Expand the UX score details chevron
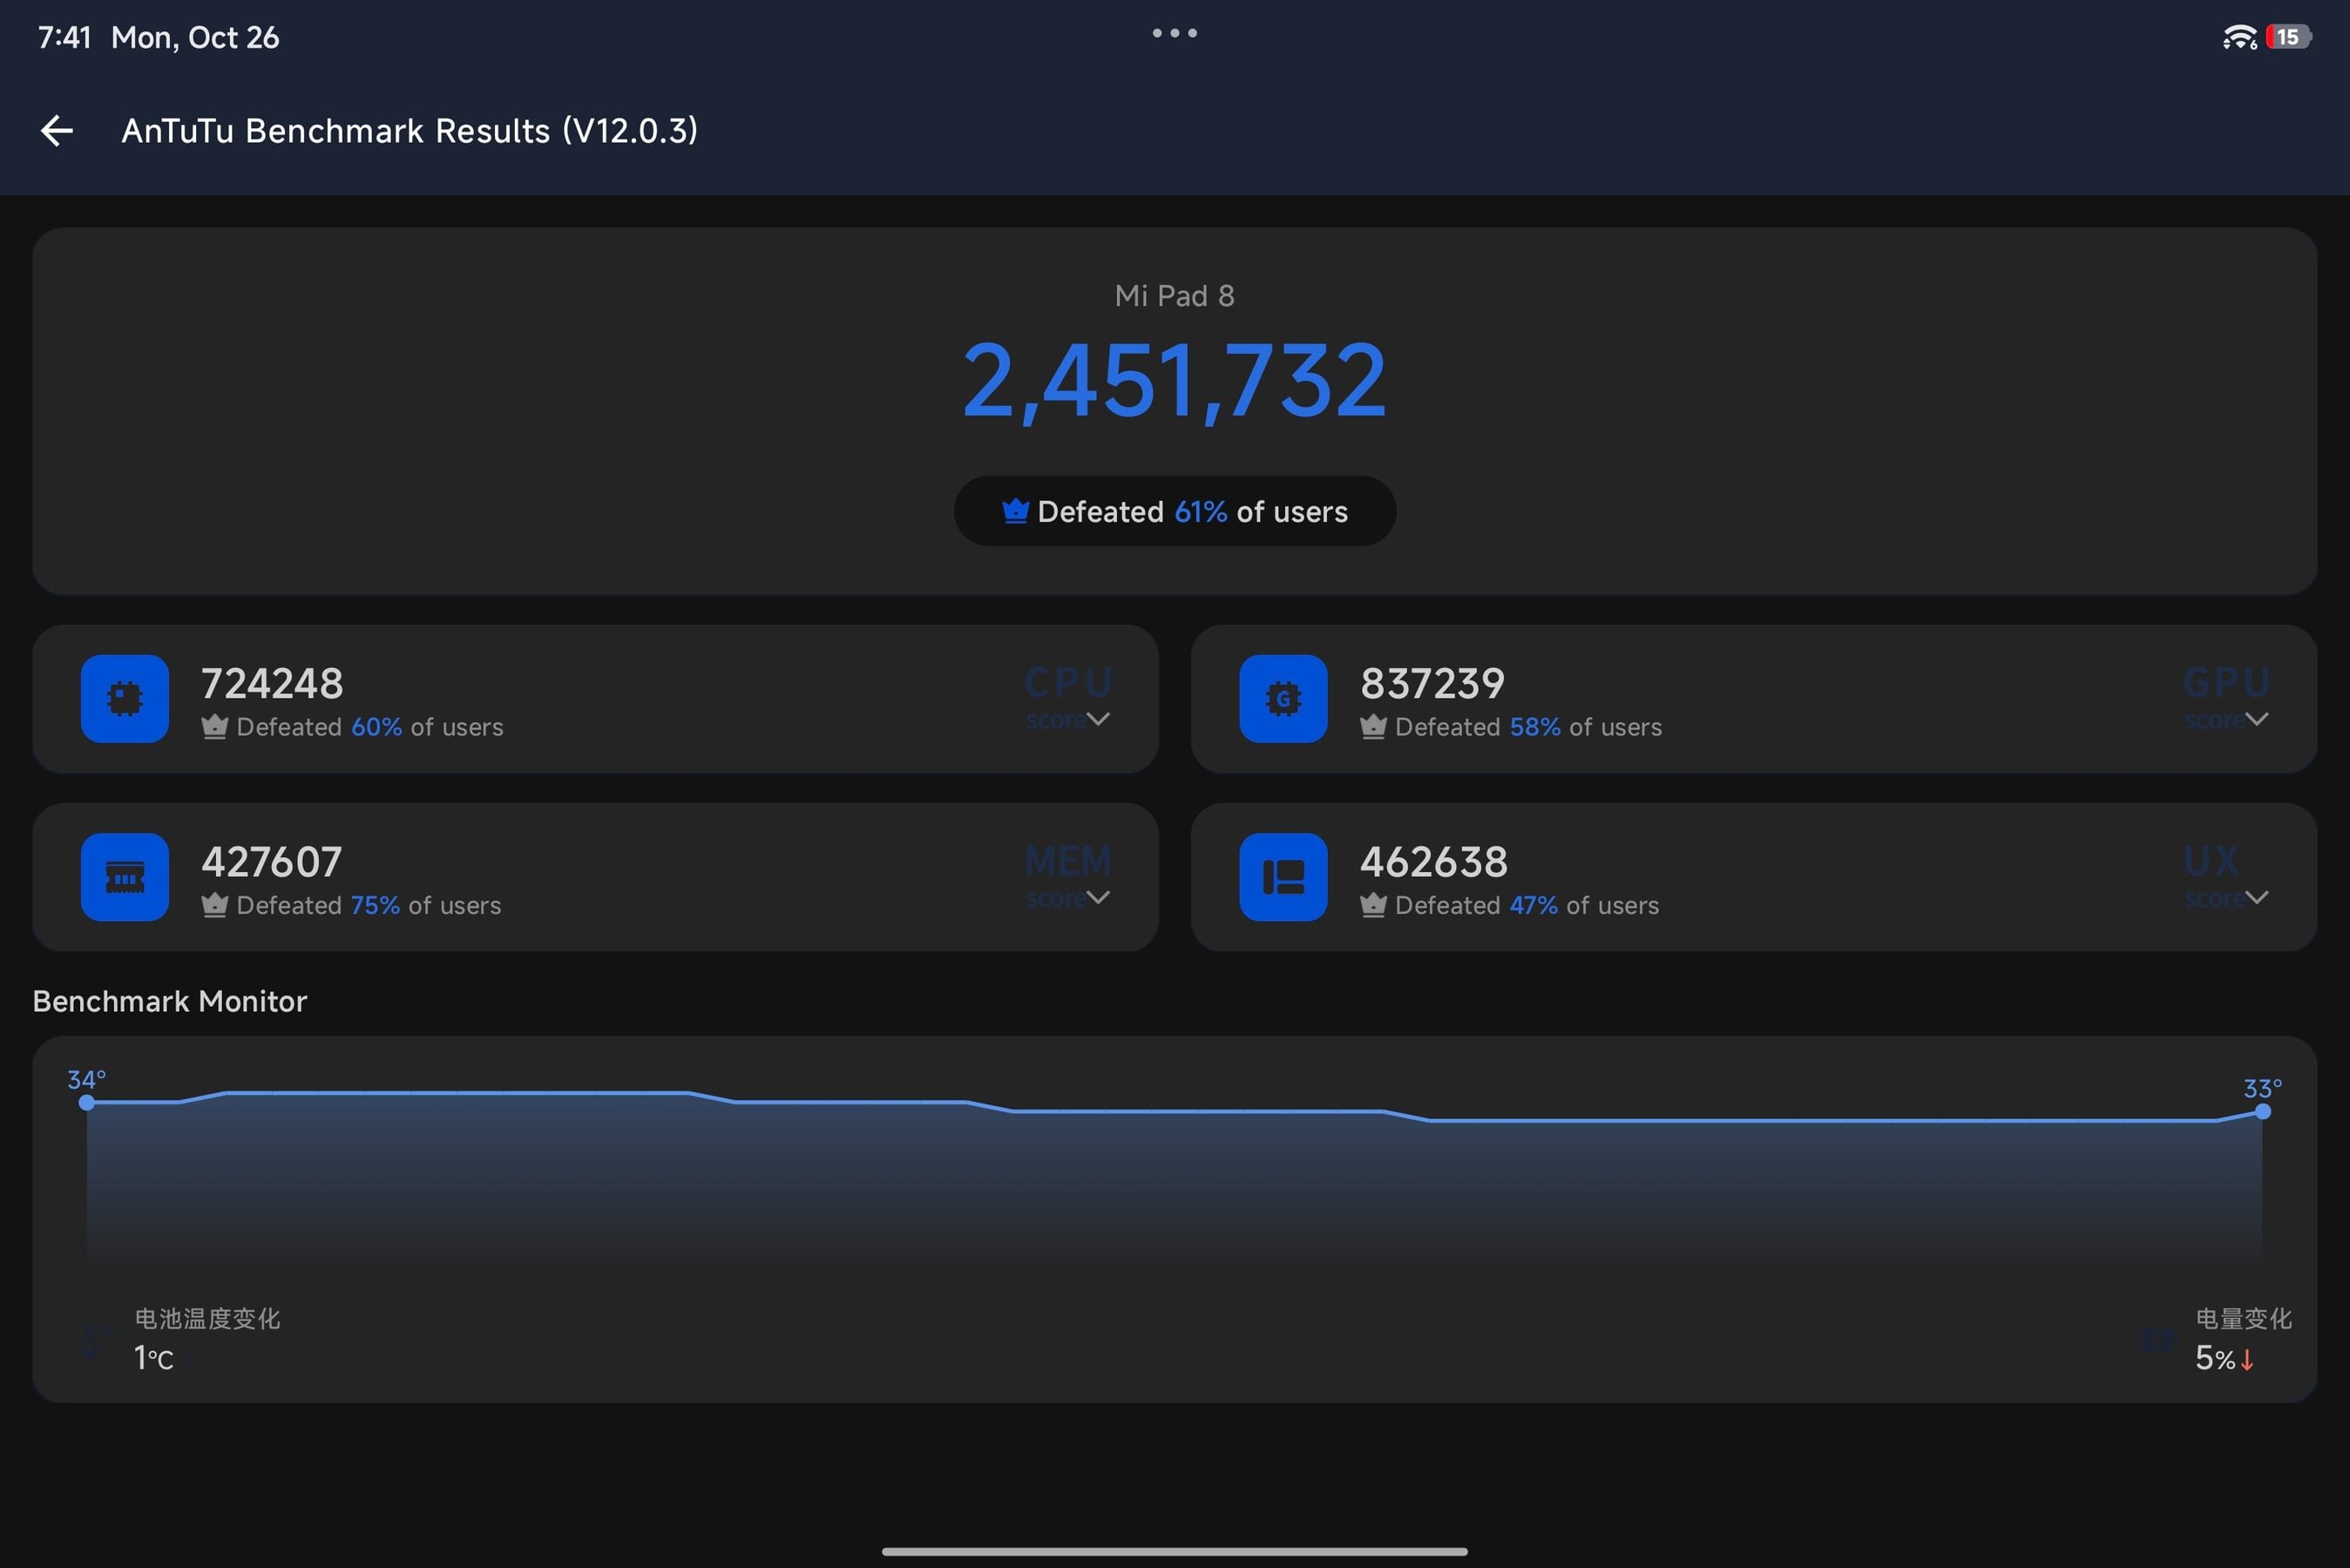Screen dimensions: 2350x1568 tap(2256, 897)
